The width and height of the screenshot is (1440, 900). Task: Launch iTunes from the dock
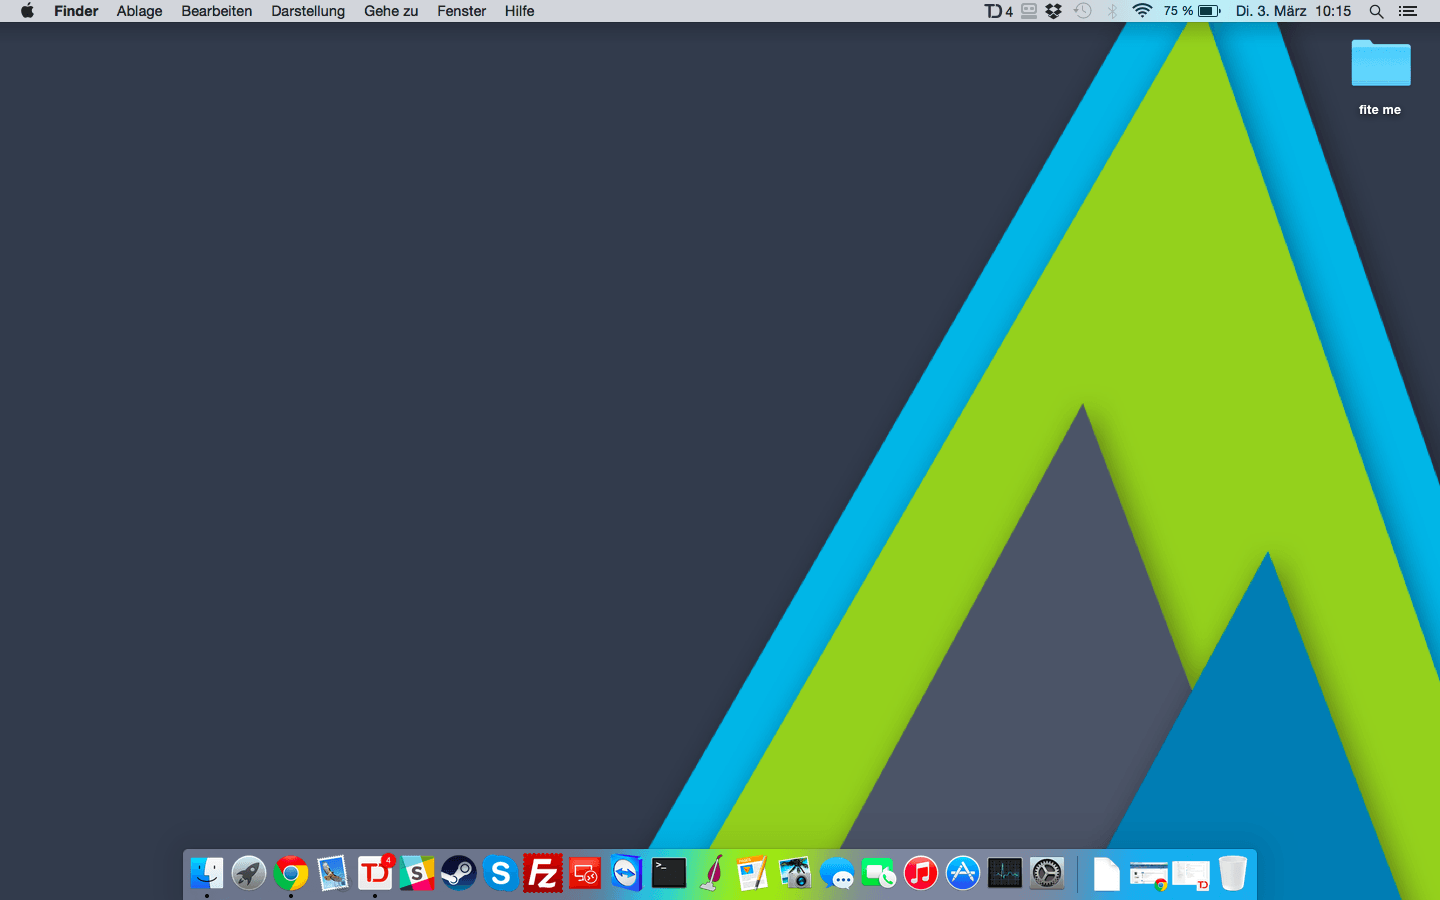(921, 874)
